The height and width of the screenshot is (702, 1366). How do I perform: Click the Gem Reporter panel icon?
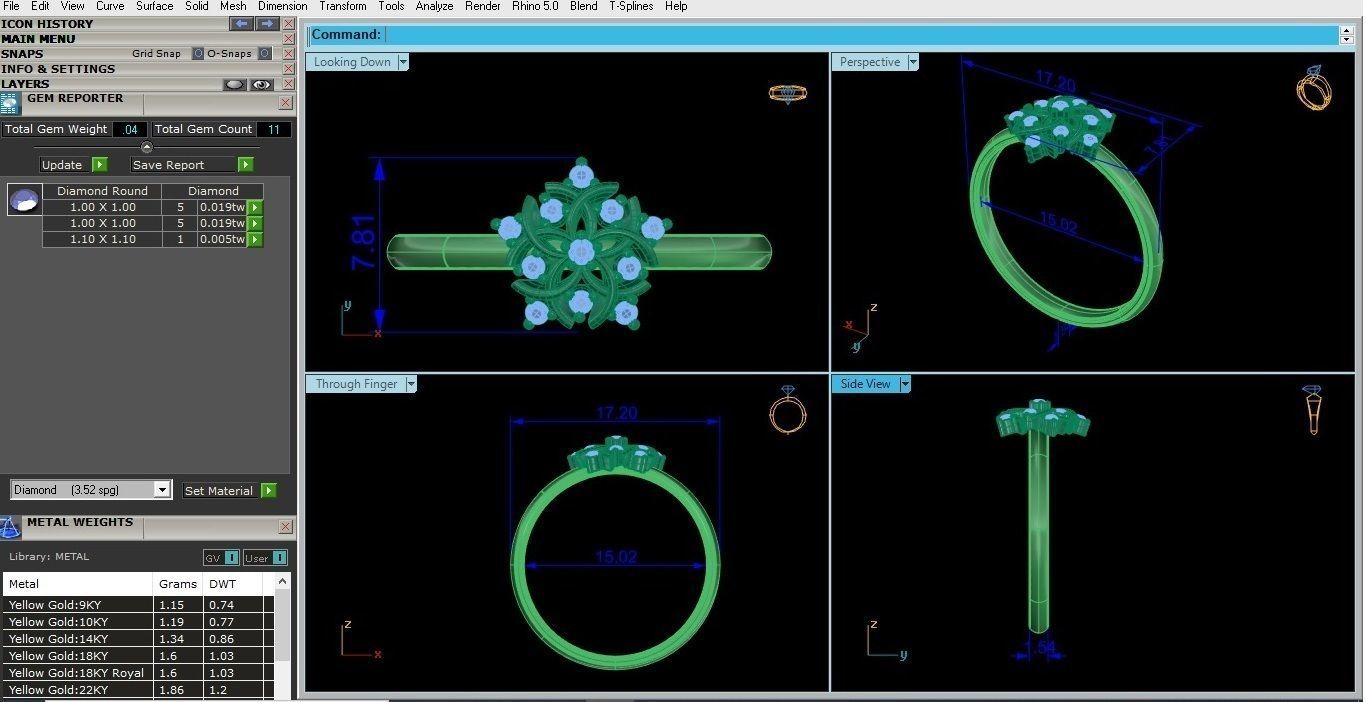click(x=10, y=105)
